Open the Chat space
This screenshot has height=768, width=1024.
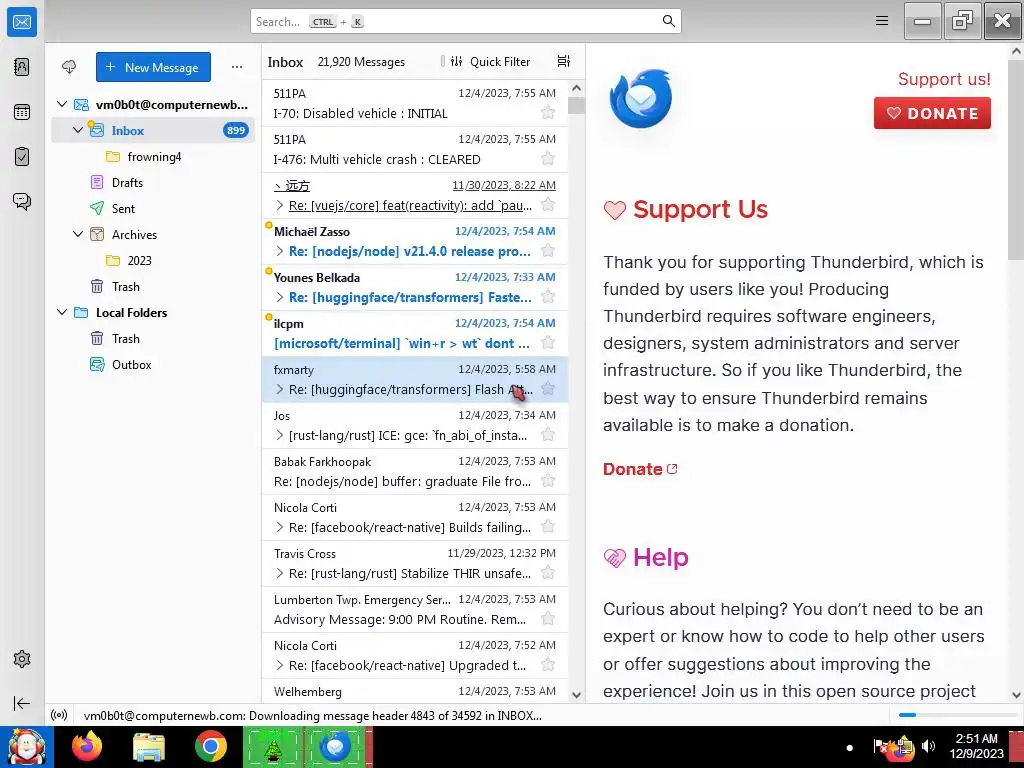pyautogui.click(x=22, y=201)
